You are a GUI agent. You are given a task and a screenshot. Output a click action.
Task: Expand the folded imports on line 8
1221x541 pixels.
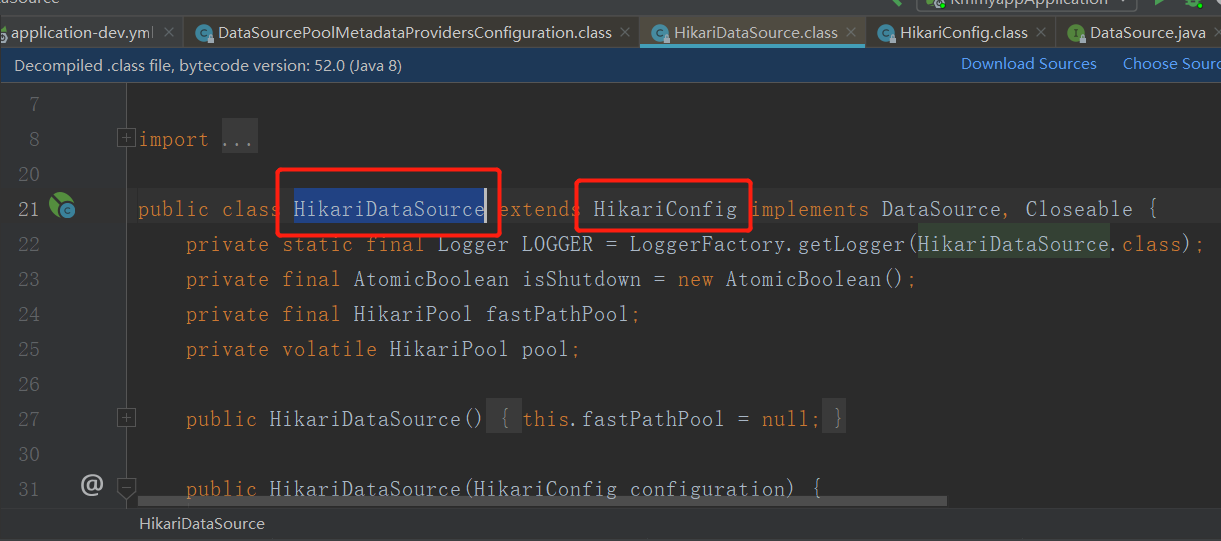click(x=126, y=138)
